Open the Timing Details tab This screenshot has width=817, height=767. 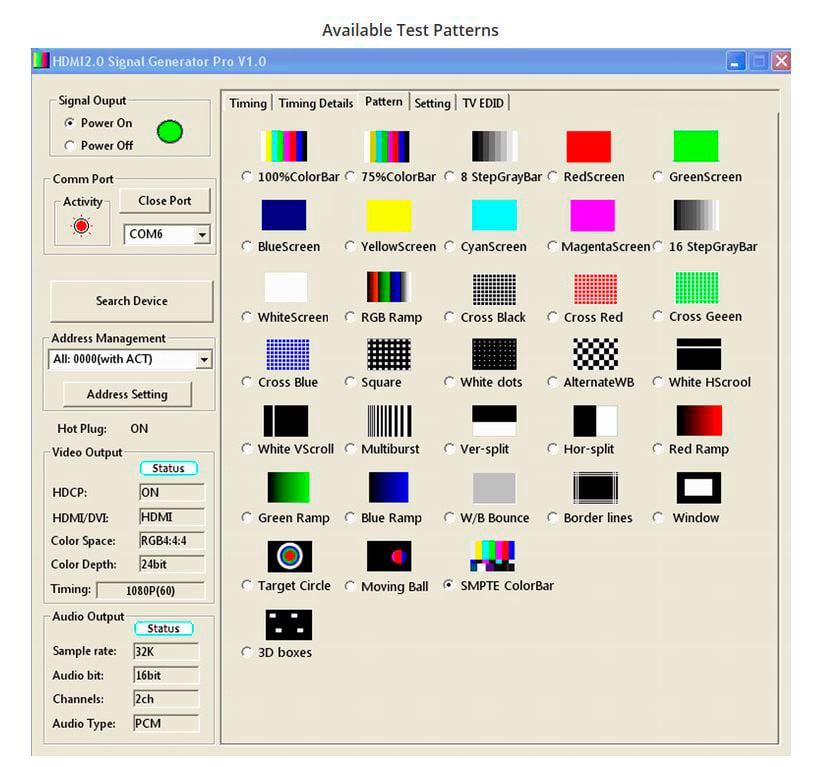click(316, 103)
